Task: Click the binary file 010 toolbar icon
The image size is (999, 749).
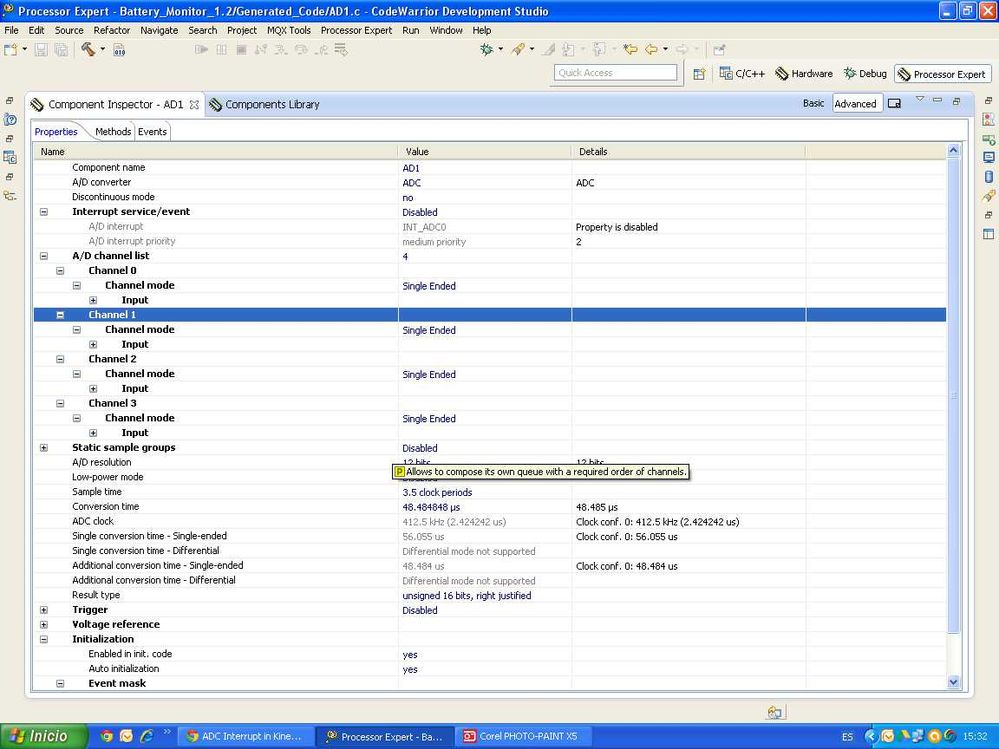Action: coord(119,50)
